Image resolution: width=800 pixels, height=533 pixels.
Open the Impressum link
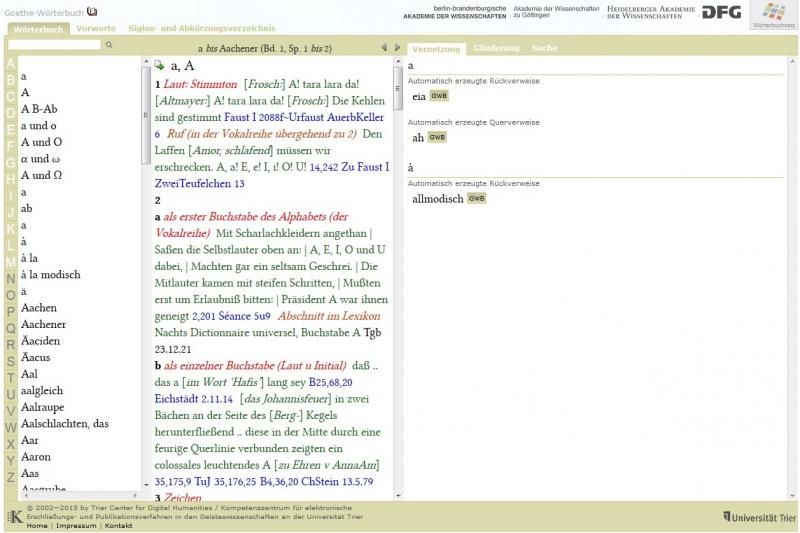(x=76, y=525)
